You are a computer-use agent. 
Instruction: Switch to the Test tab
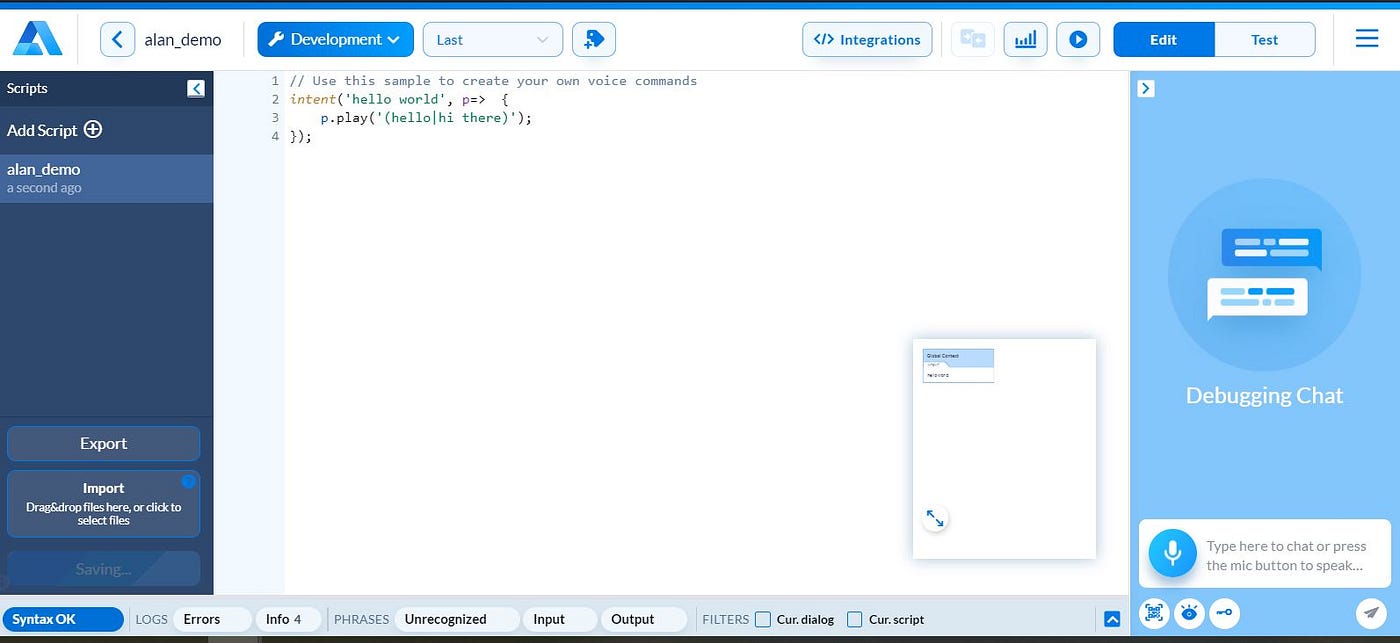[x=1264, y=39]
